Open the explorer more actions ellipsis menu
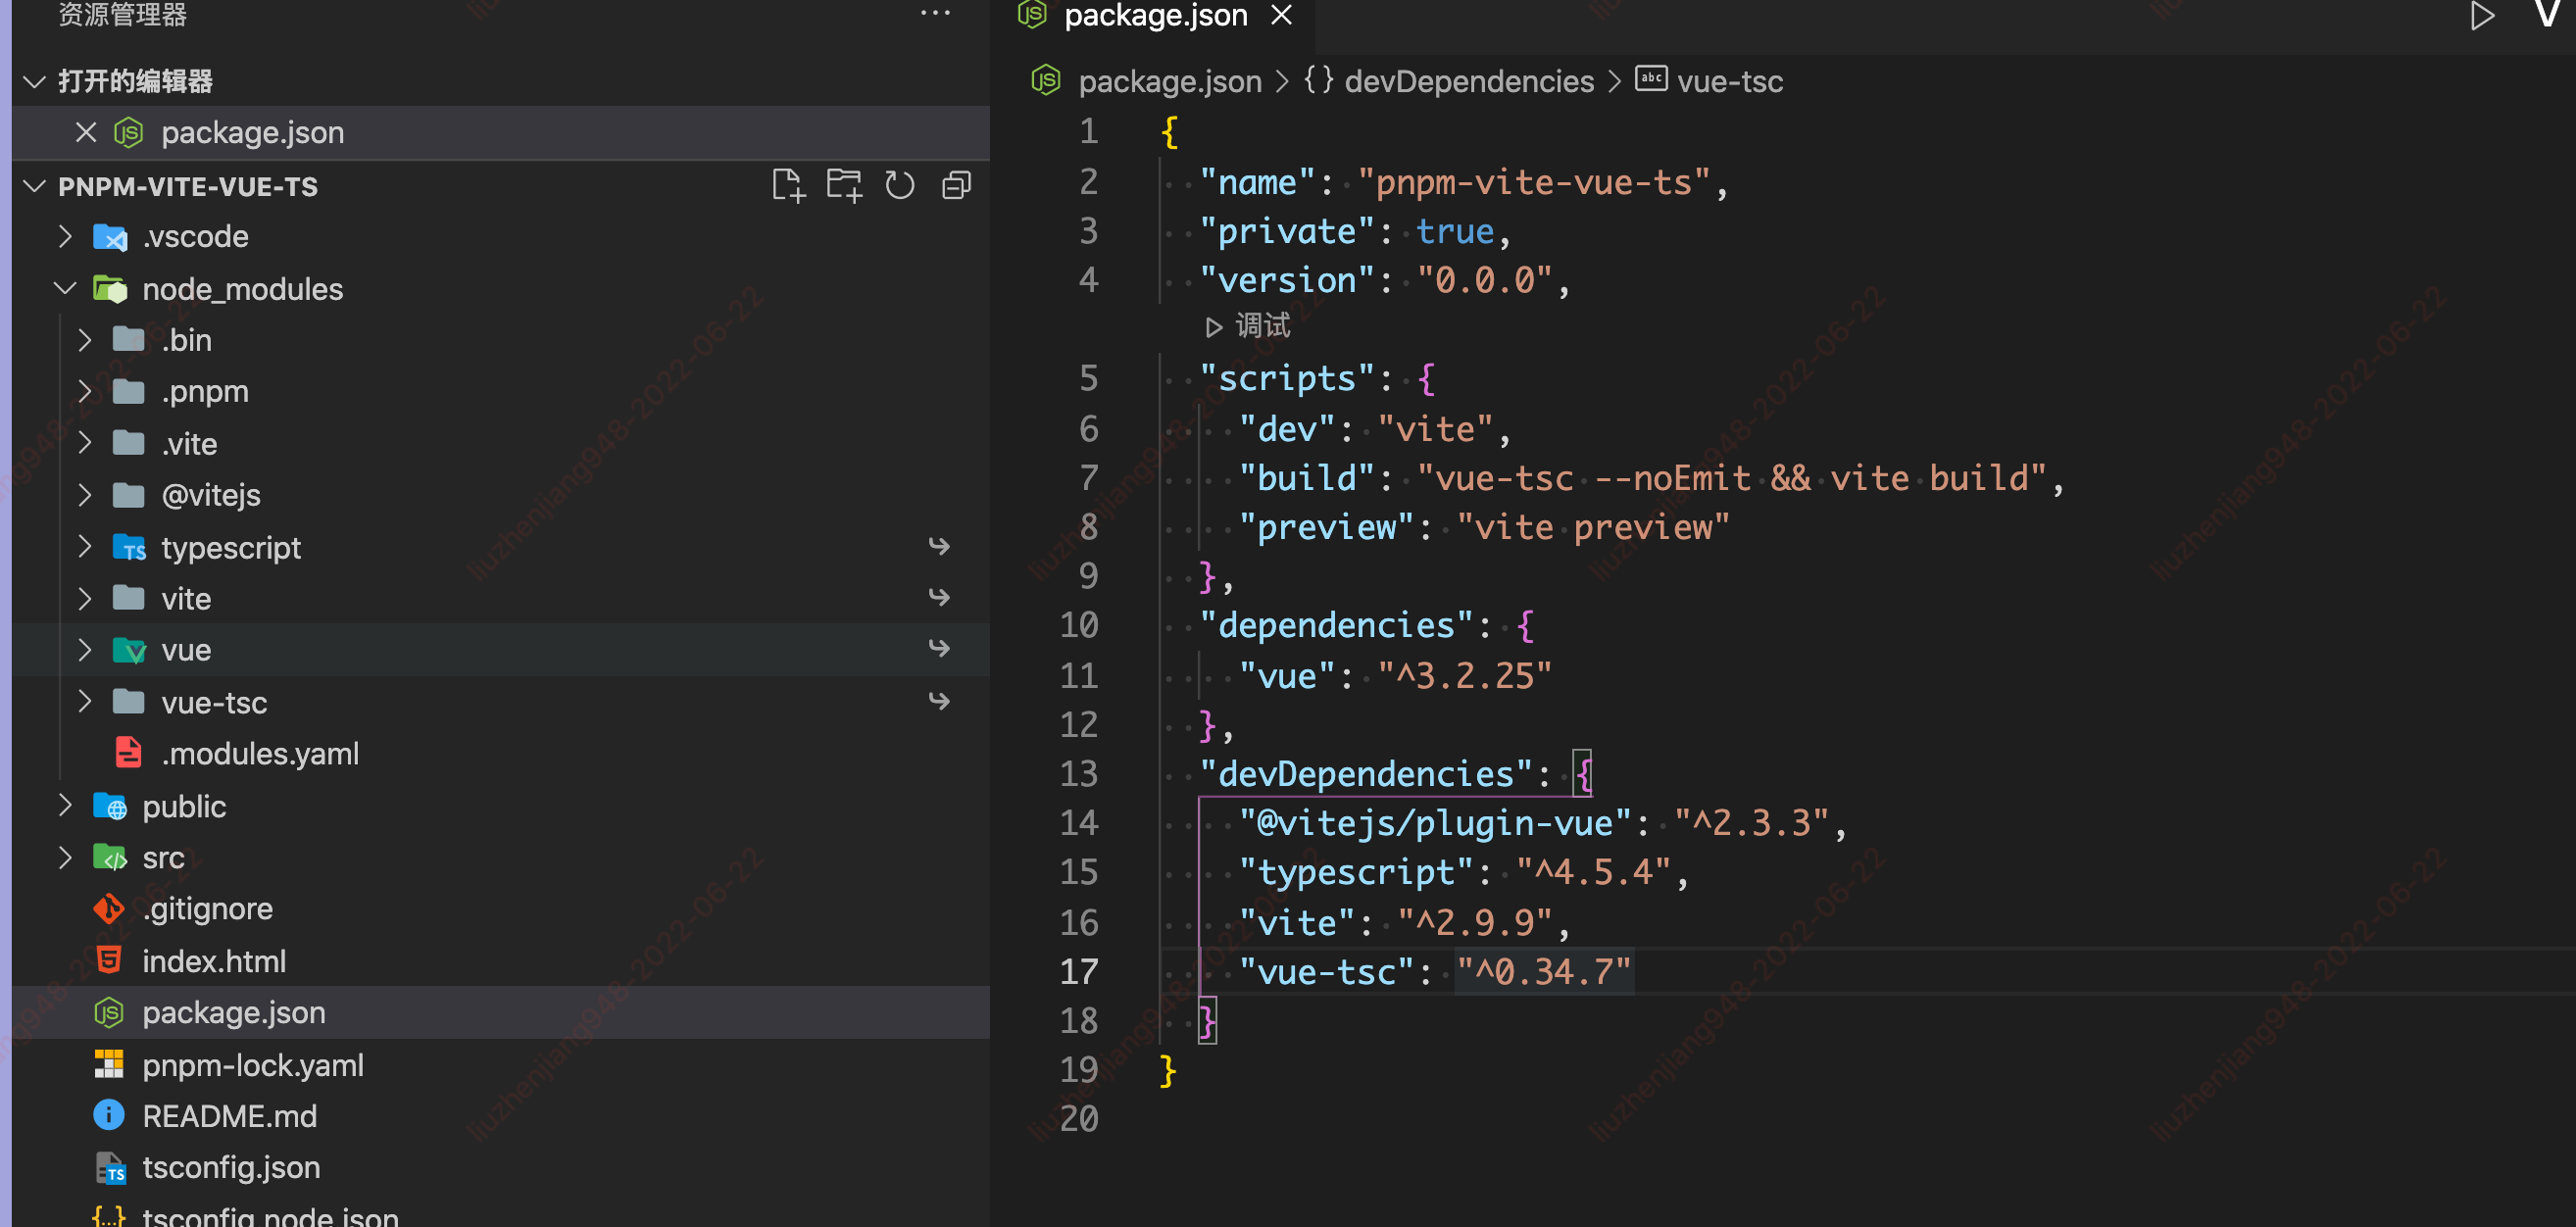The width and height of the screenshot is (2576, 1227). pyautogui.click(x=935, y=13)
